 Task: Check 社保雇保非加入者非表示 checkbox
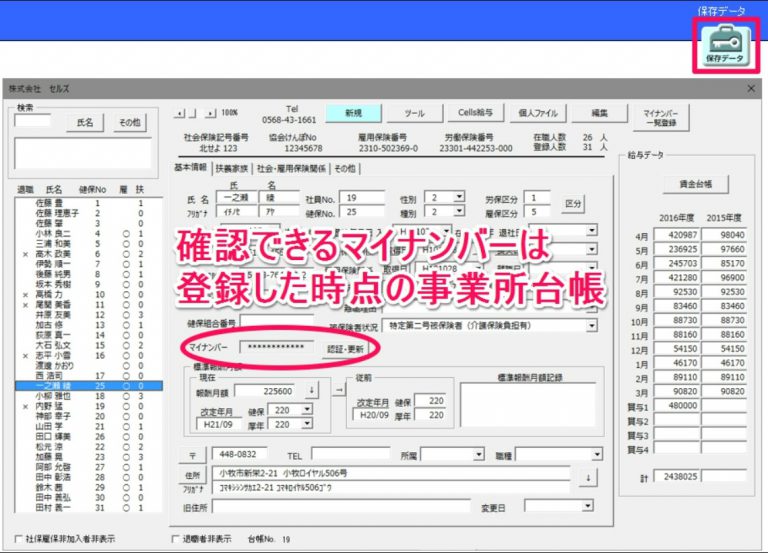coord(19,539)
